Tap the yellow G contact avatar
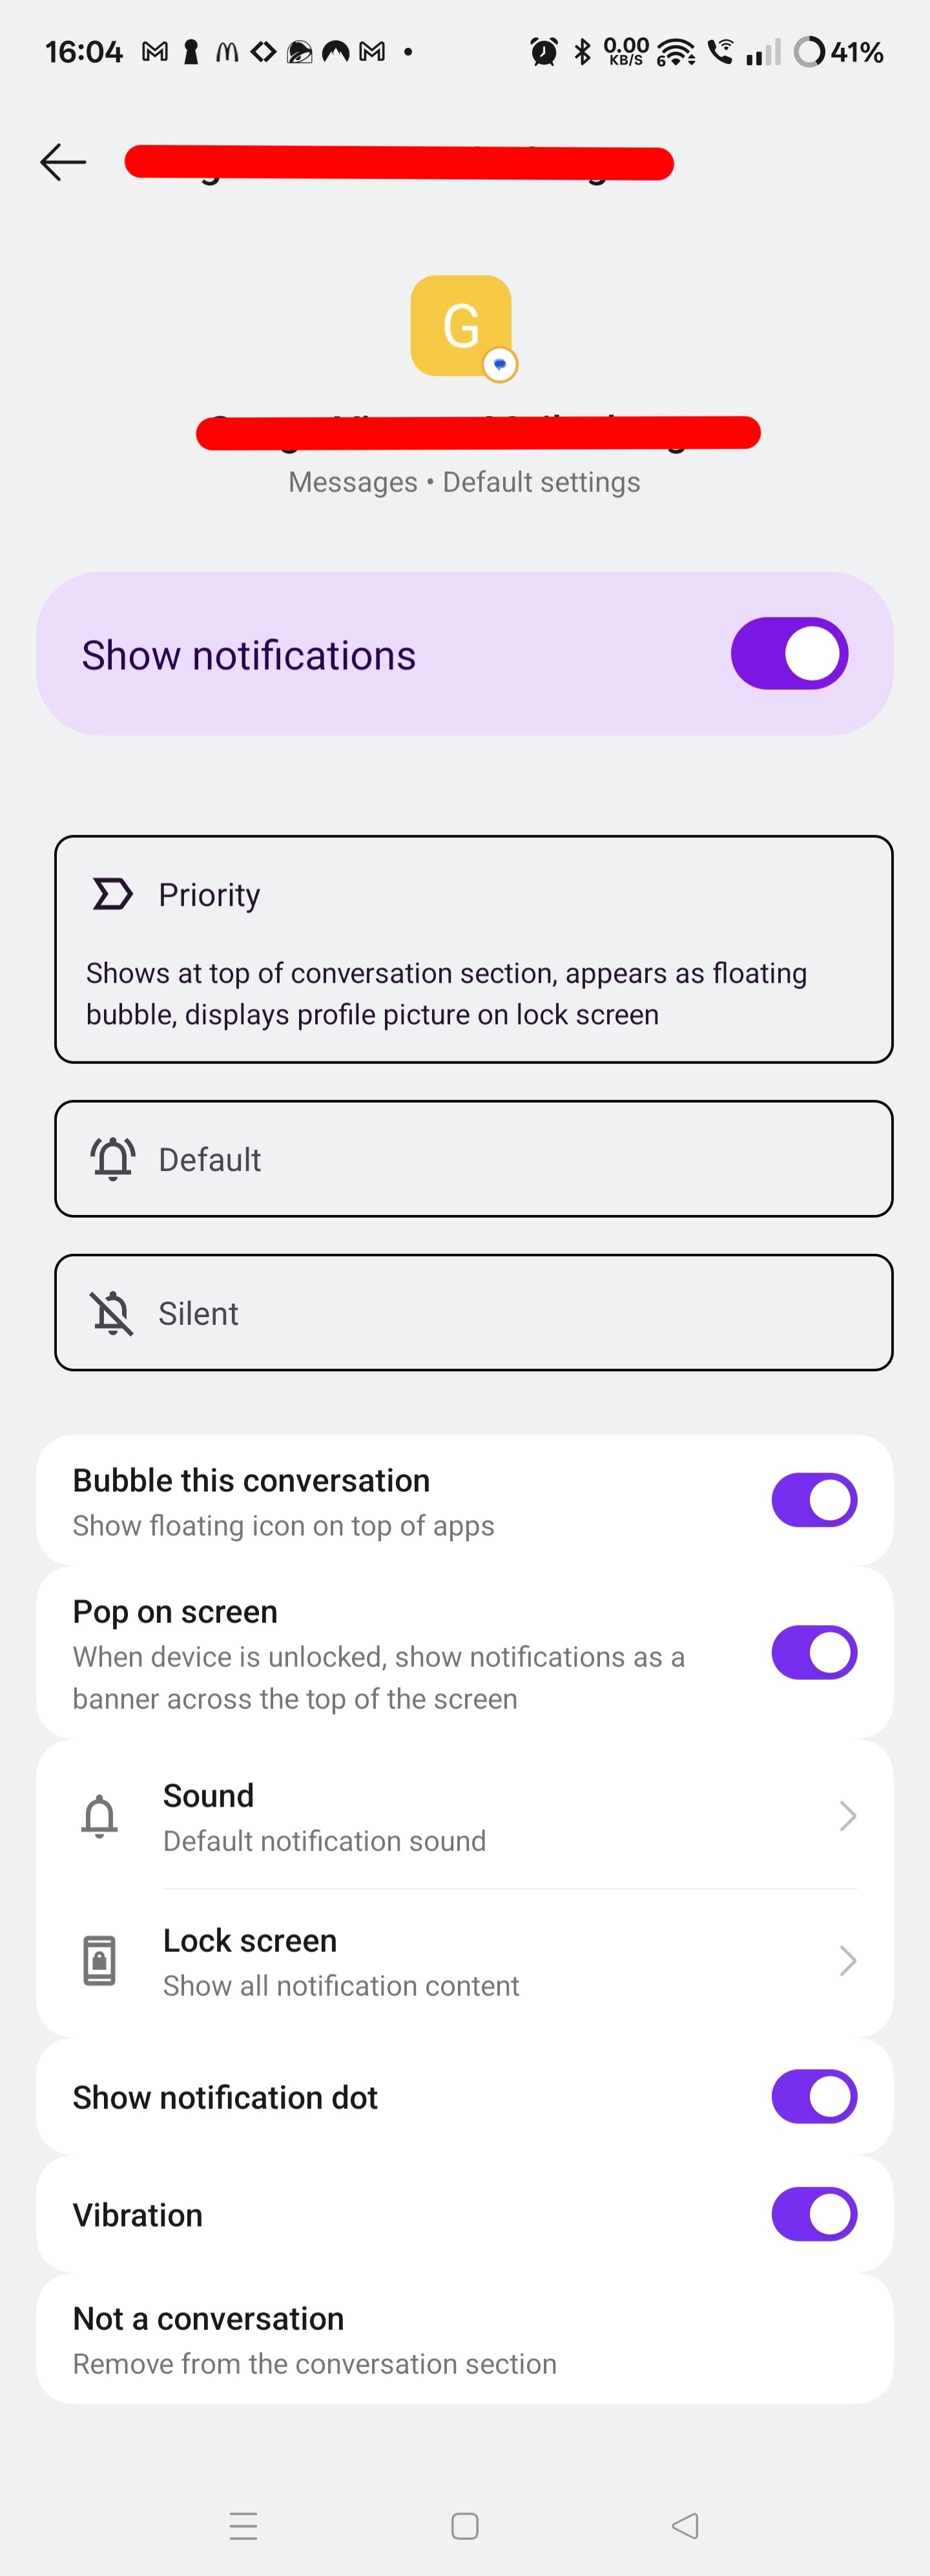The width and height of the screenshot is (930, 2576). (x=461, y=326)
